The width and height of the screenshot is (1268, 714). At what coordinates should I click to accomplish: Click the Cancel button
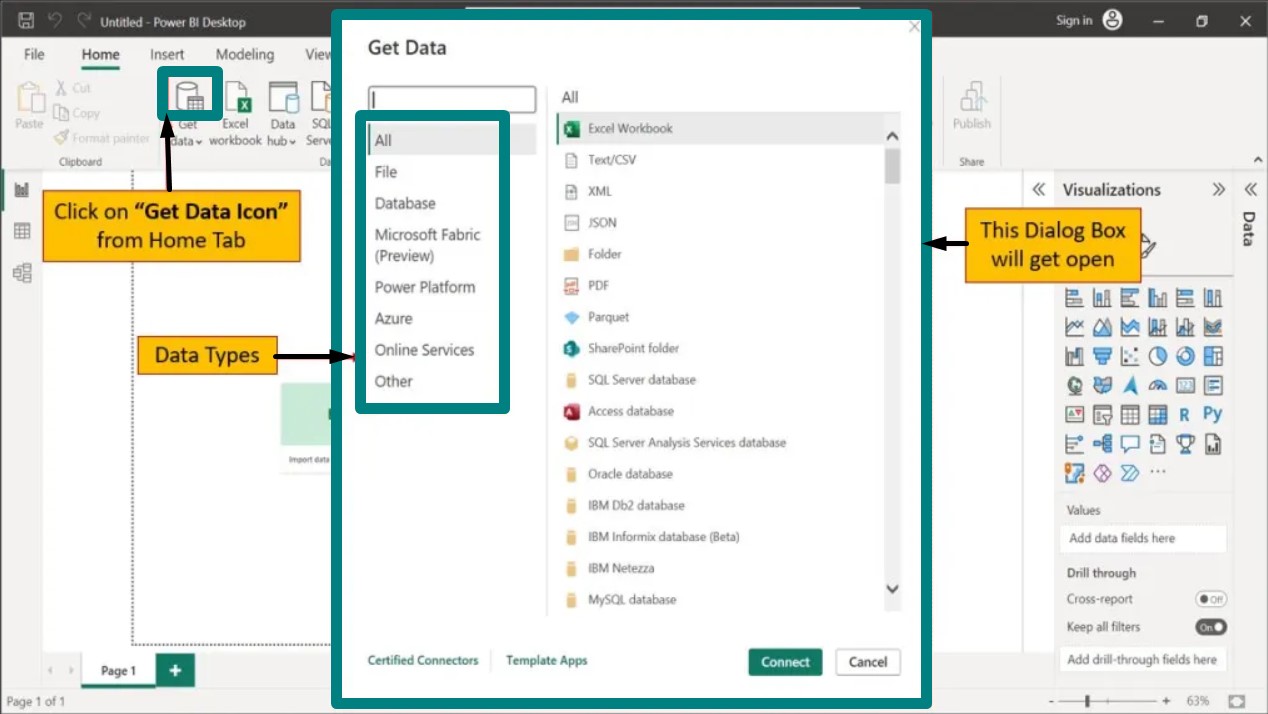click(x=868, y=662)
